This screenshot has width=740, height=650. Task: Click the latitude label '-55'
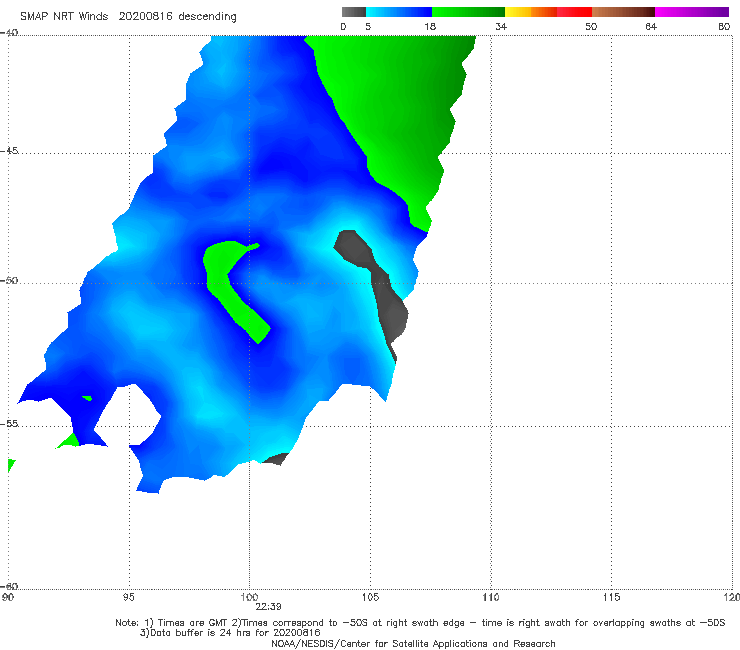point(9,423)
